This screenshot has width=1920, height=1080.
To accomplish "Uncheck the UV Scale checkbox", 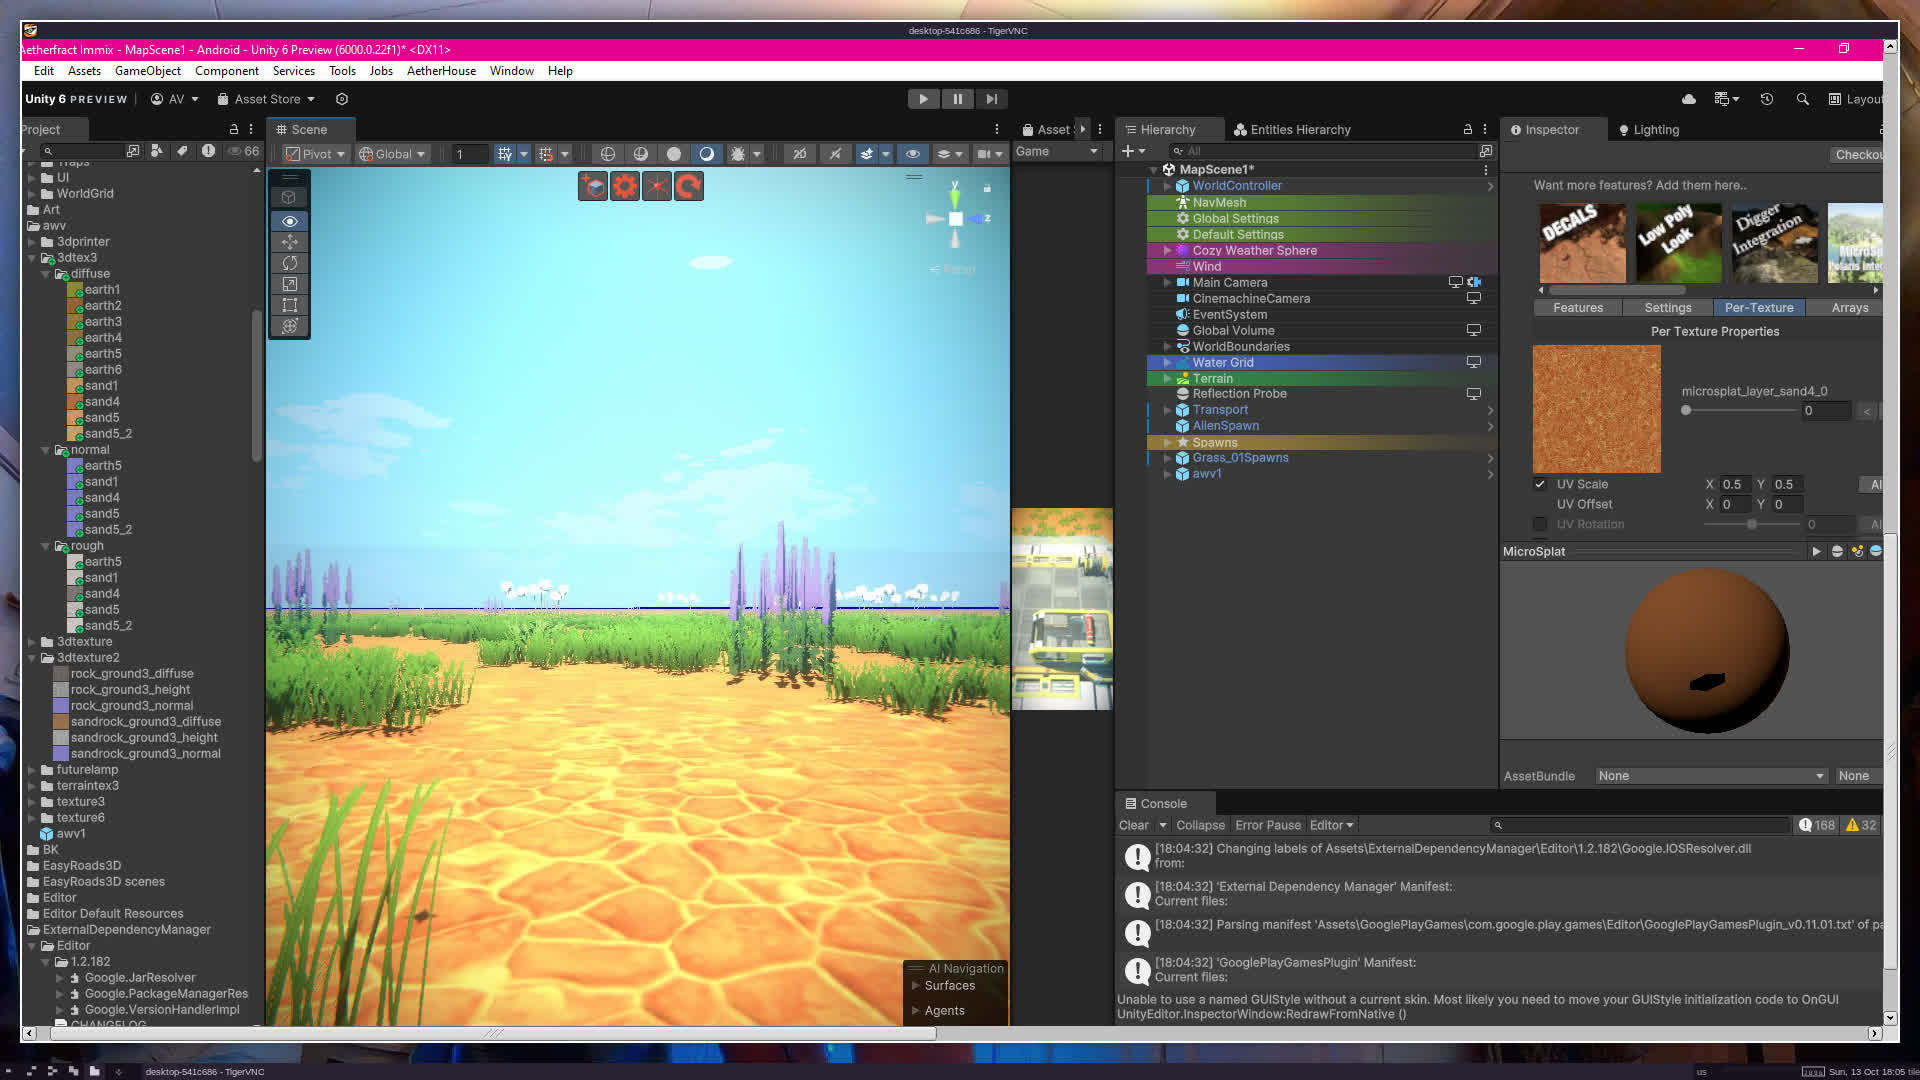I will [x=1540, y=484].
